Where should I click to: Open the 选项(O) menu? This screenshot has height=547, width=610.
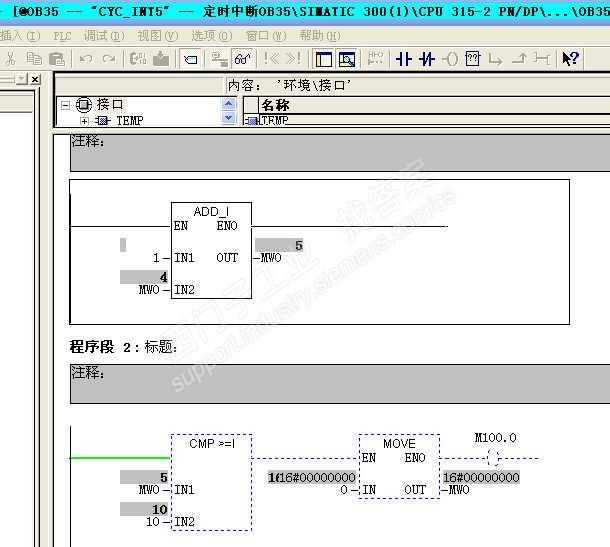[x=212, y=36]
